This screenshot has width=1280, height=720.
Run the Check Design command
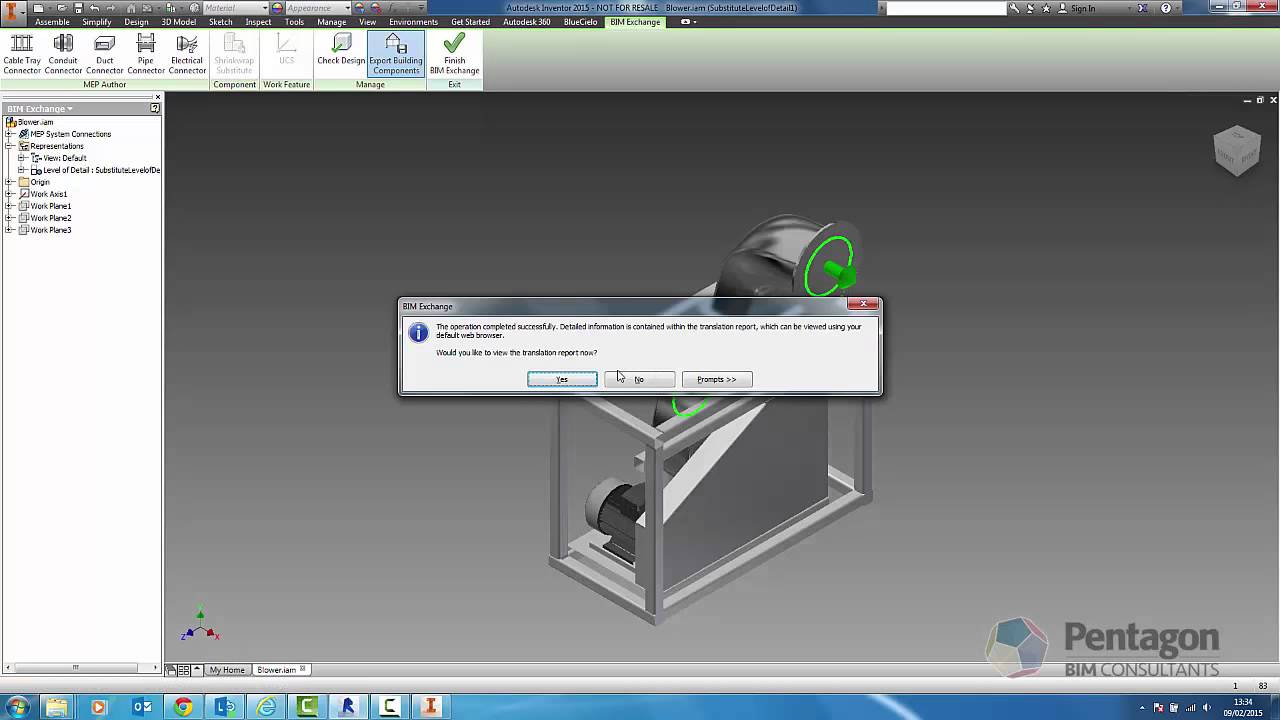[341, 49]
